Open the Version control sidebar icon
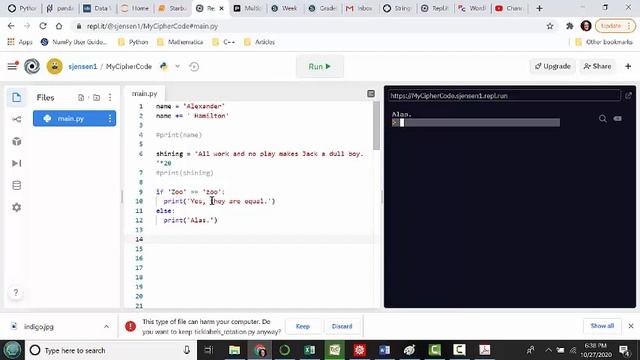Viewport: 640px width, 360px height. (x=16, y=119)
